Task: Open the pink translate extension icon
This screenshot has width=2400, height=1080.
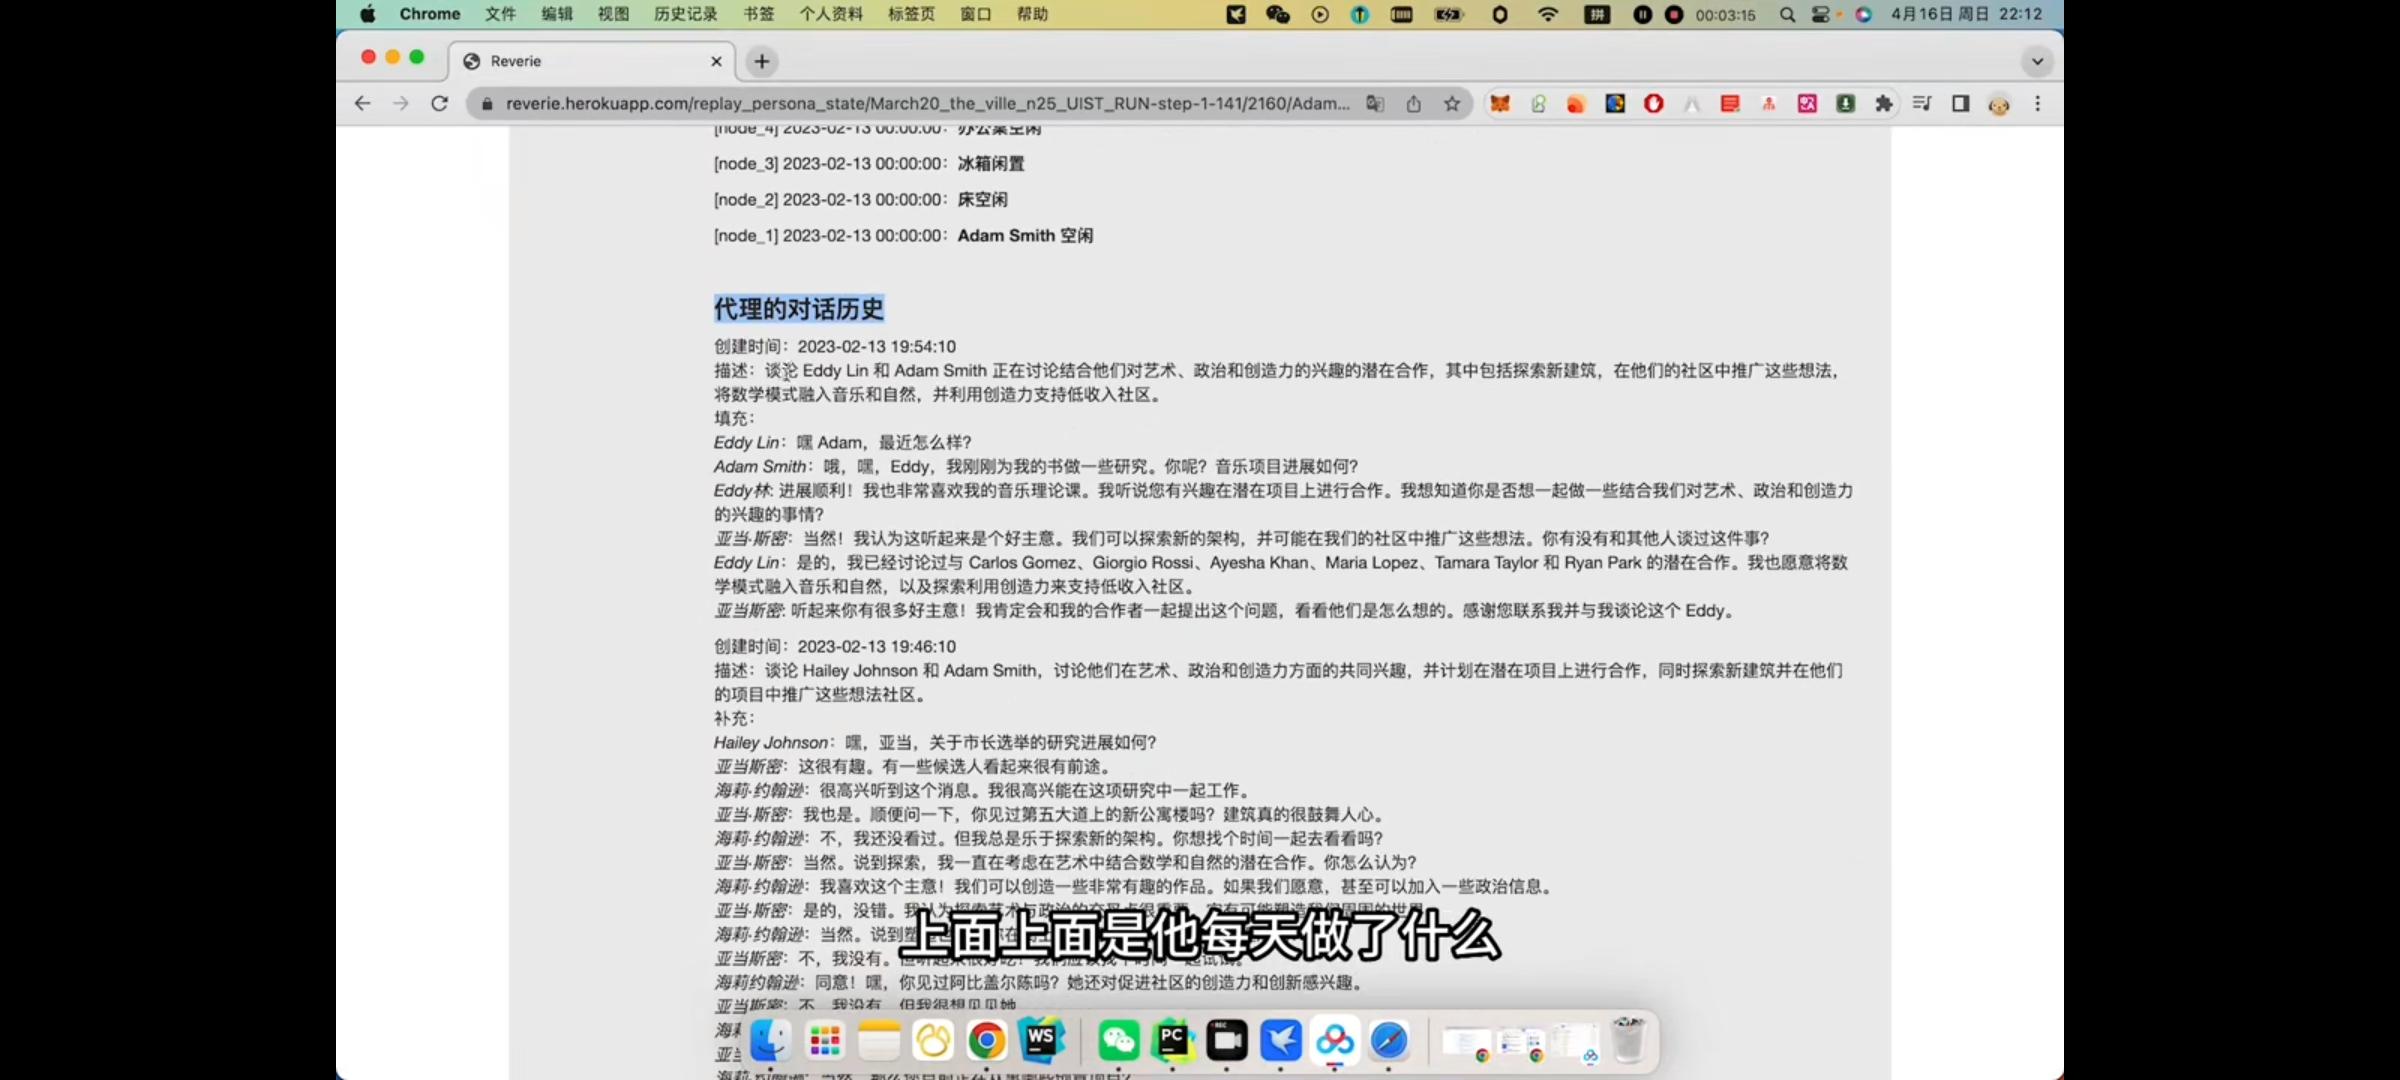Action: (x=1807, y=103)
